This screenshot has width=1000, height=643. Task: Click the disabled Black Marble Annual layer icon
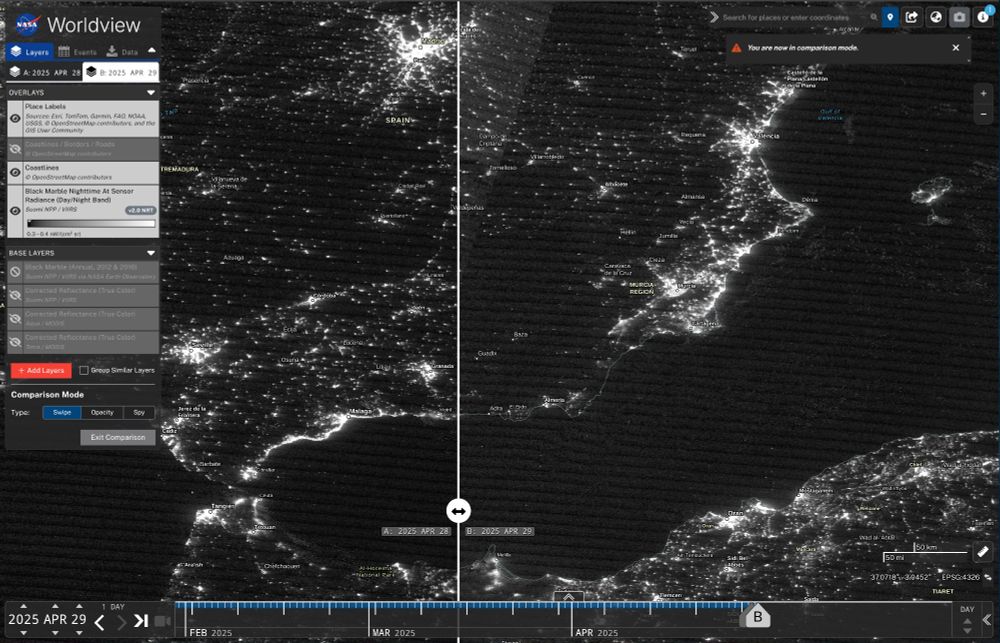(x=15, y=271)
